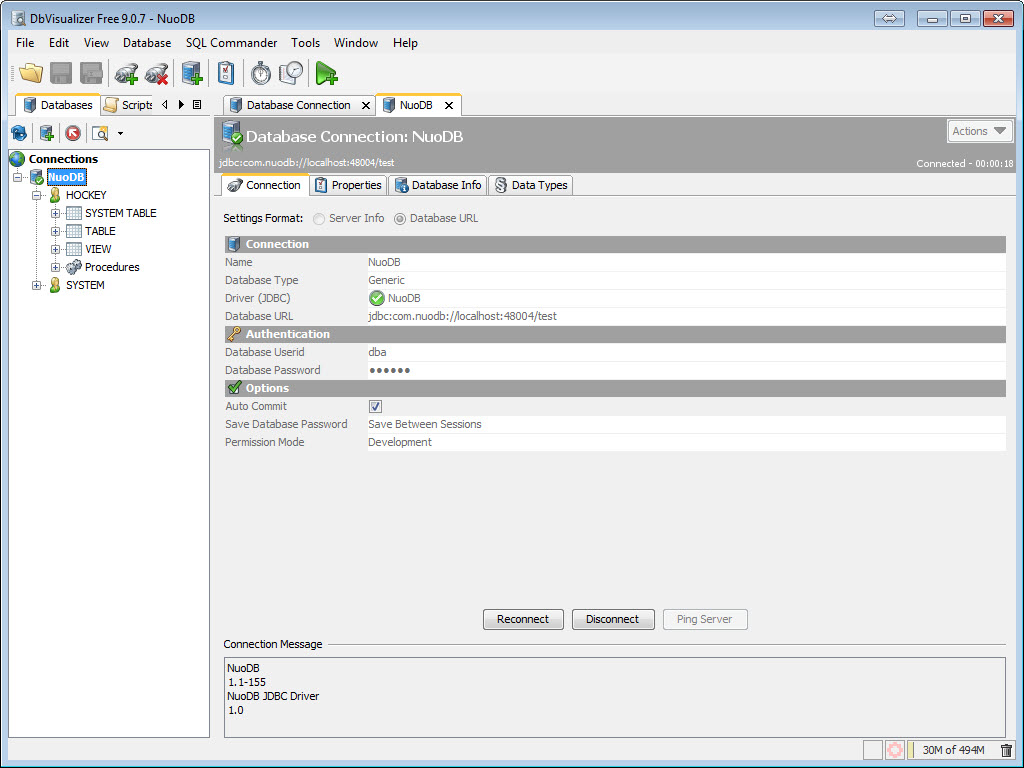
Task: Click the disconnect-all plug icon with red X
Action: click(x=157, y=74)
